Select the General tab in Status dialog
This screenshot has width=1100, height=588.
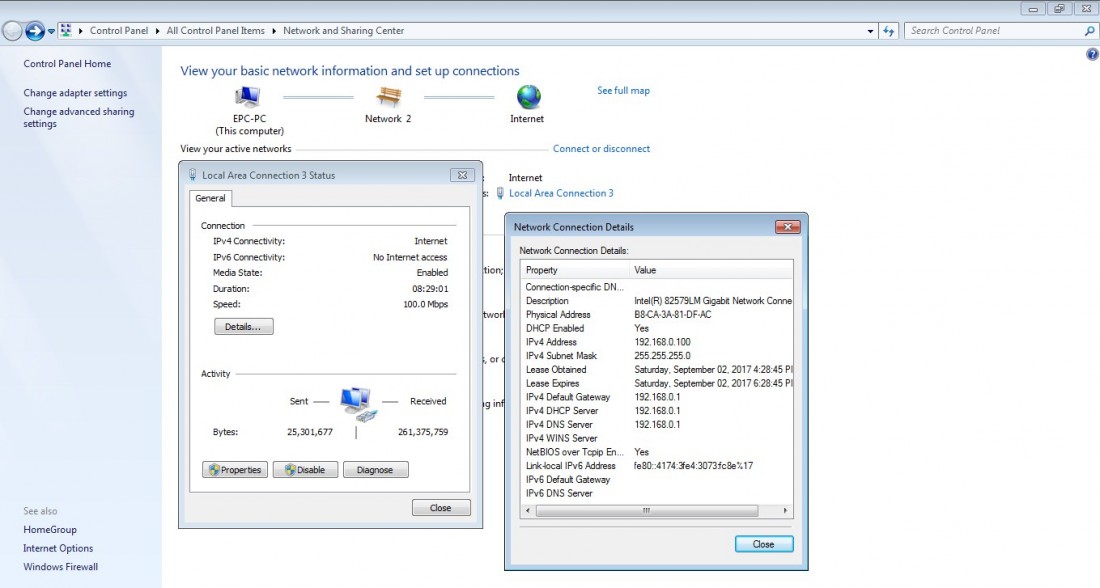[x=210, y=199]
